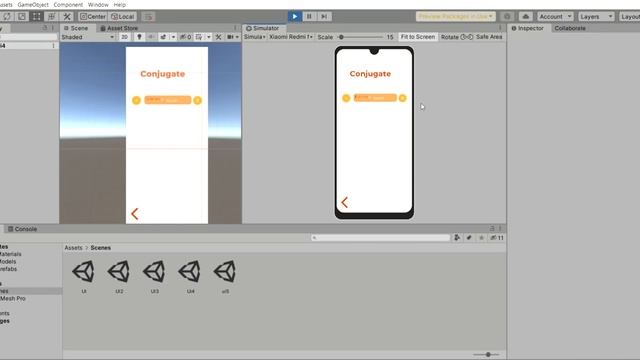Image resolution: width=640 pixels, height=360 pixels.
Task: Click the Fit to Screen button
Action: pos(418,37)
